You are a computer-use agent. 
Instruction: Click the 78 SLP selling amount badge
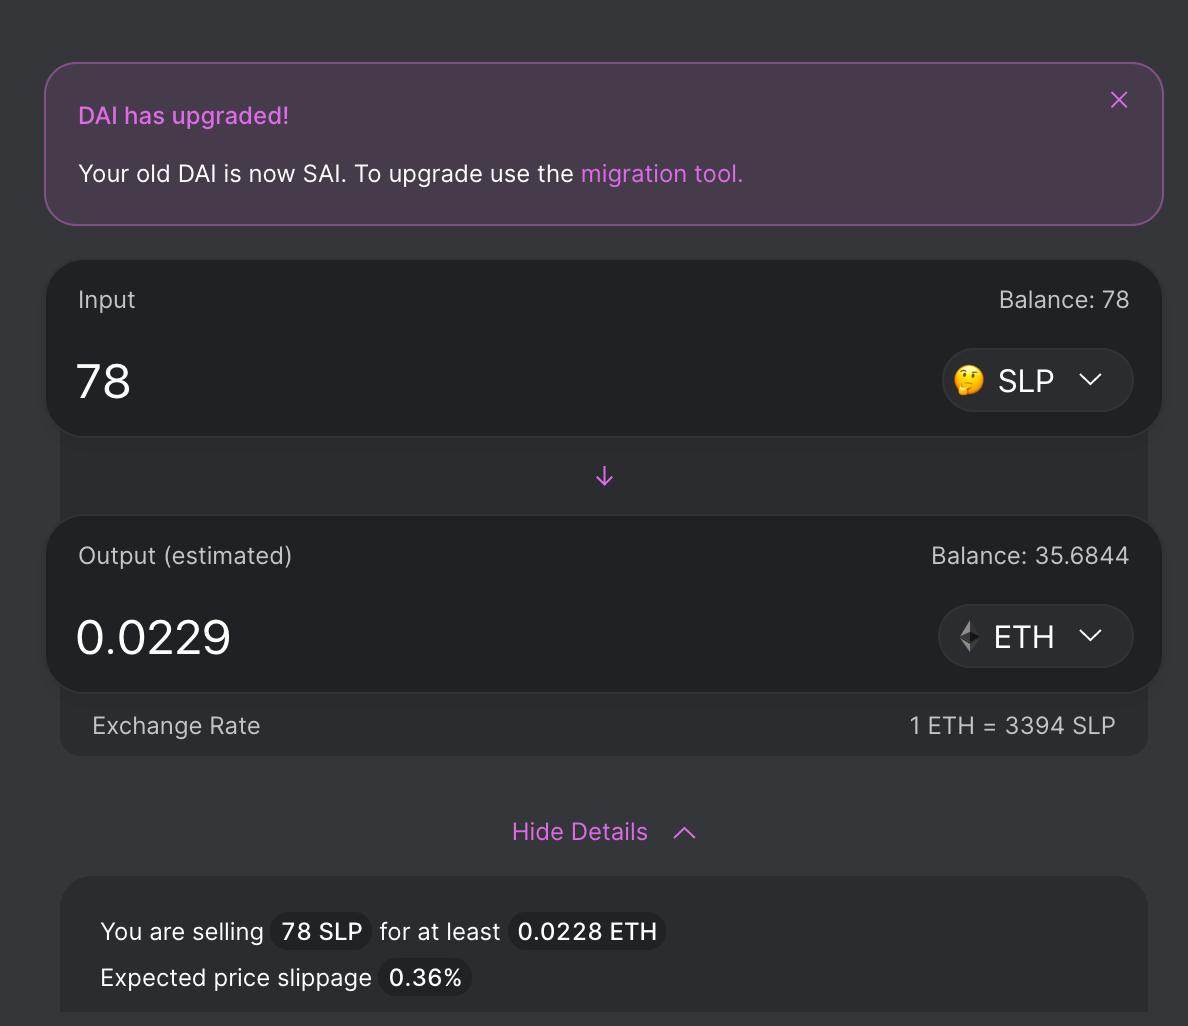coord(321,931)
